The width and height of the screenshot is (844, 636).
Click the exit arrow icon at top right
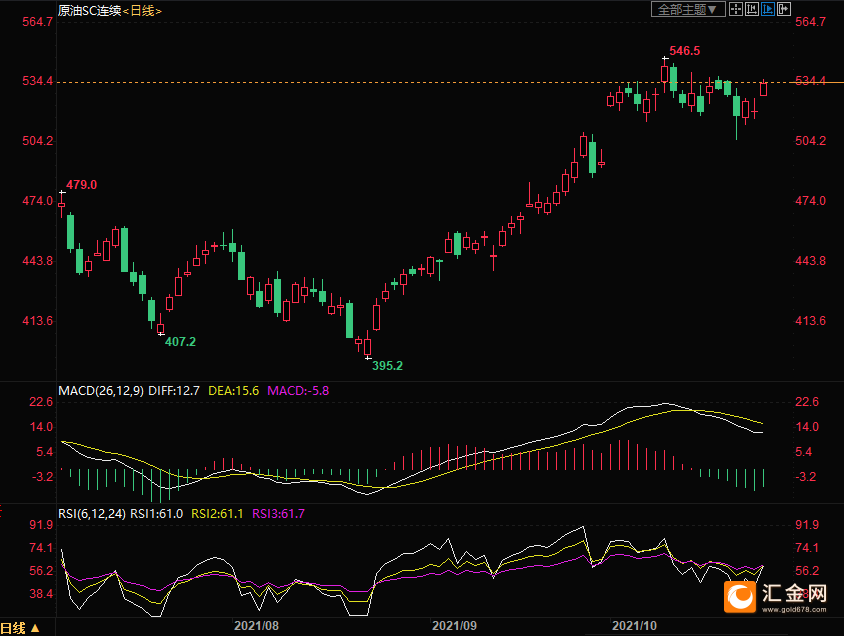point(786,9)
